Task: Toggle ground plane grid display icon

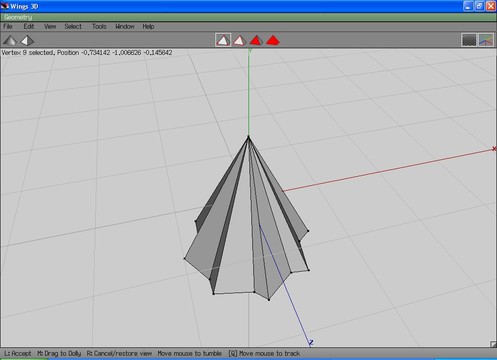Action: (x=469, y=40)
